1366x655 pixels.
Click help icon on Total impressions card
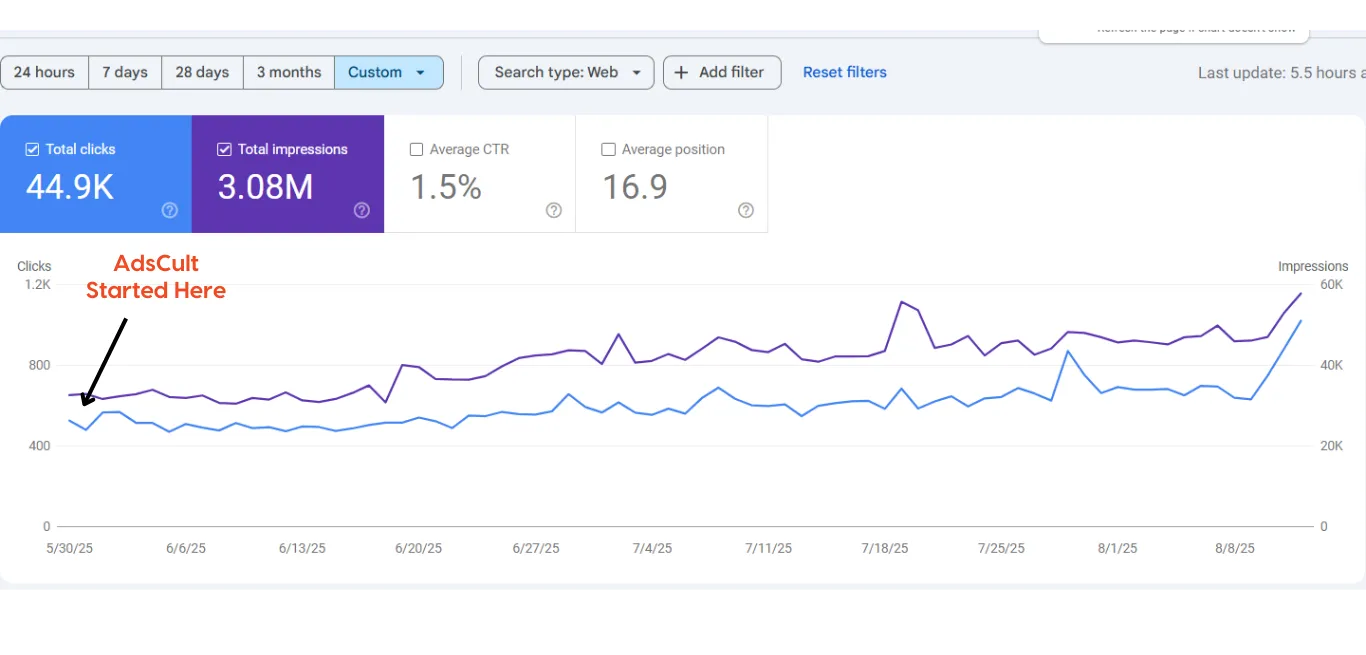pyautogui.click(x=362, y=210)
